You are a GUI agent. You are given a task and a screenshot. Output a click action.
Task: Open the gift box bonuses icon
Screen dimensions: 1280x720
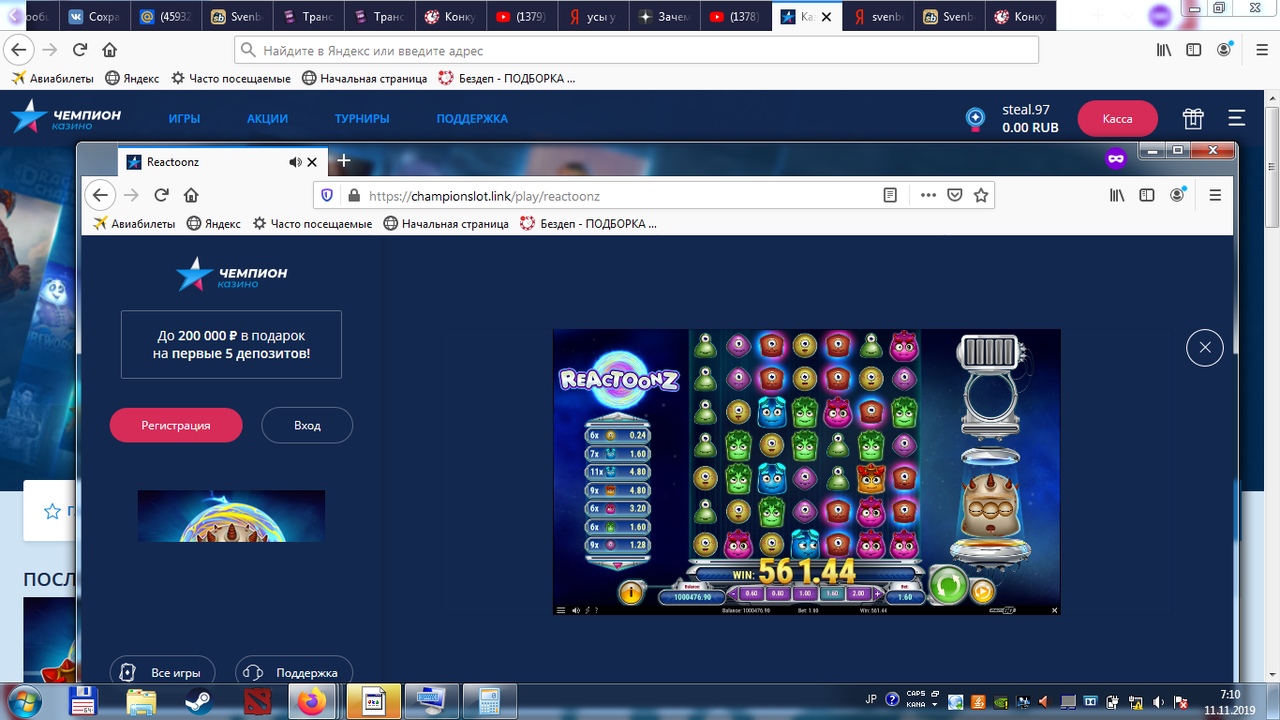coord(1193,119)
